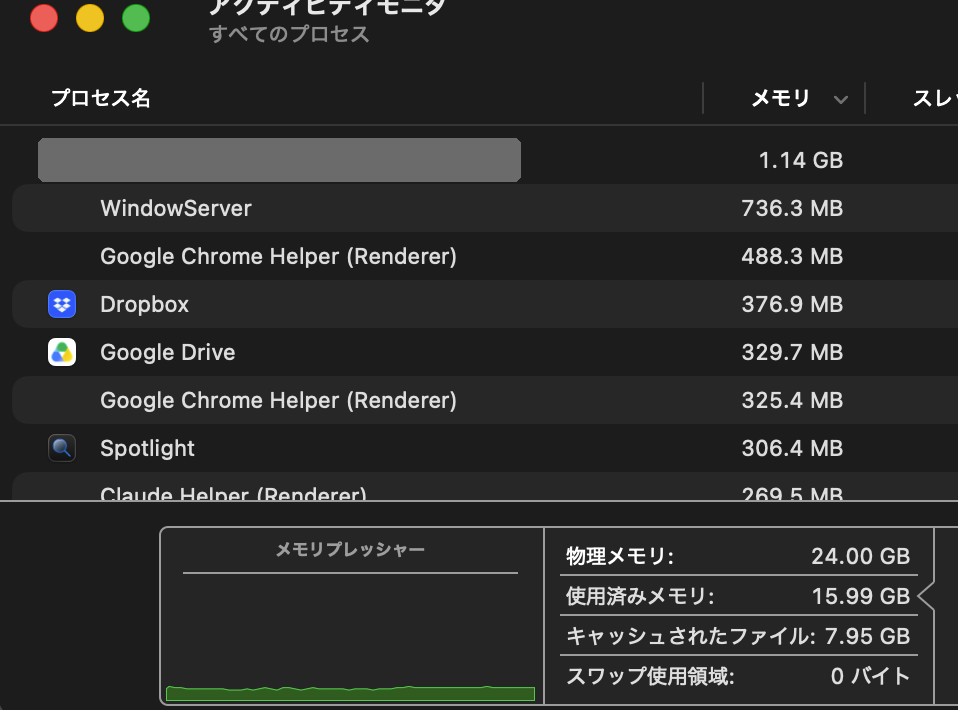Select the Claude Helper (Renderer) row
The image size is (958, 710).
click(485, 487)
